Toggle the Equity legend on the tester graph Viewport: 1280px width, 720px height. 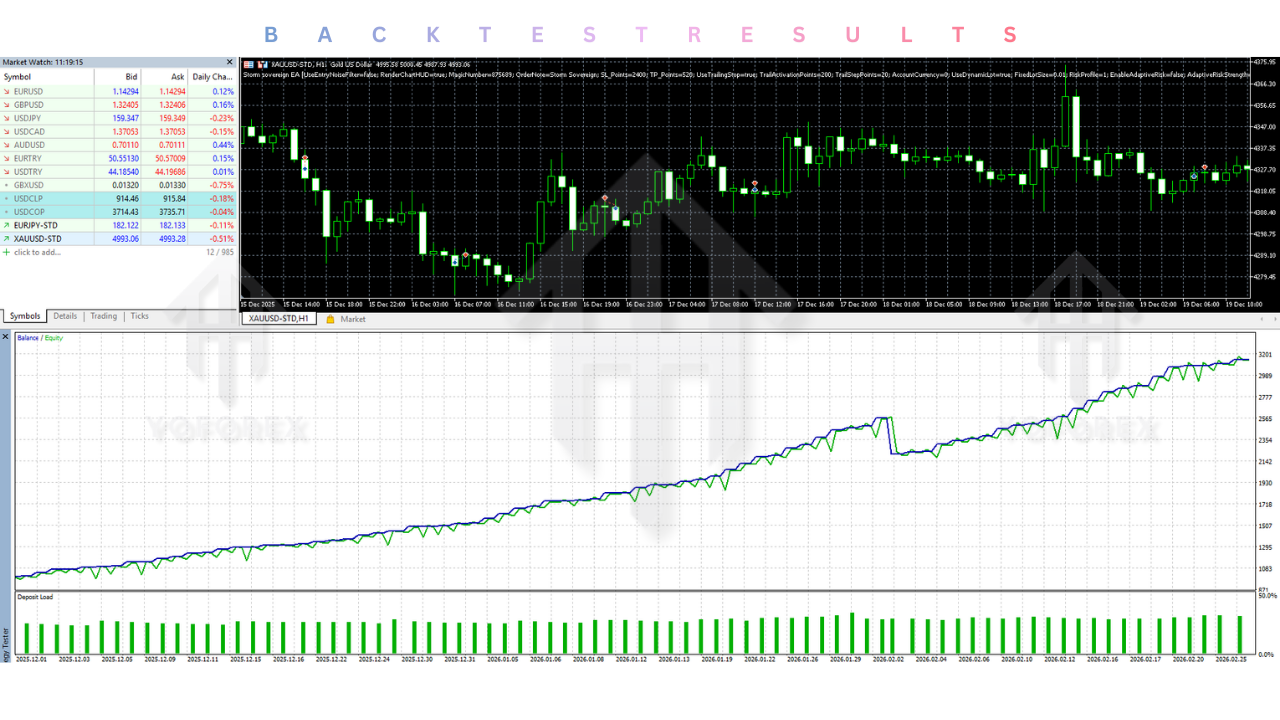[x=53, y=338]
